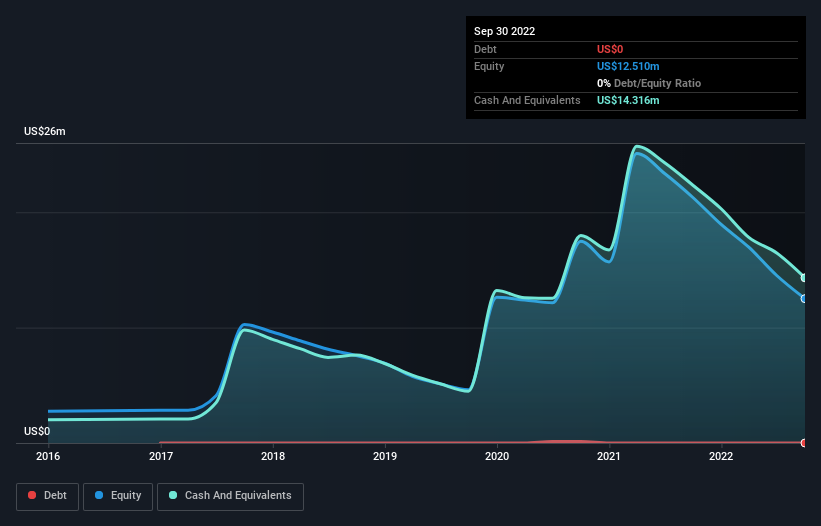Click the 2017 x-axis label
Viewport: 821px width, 526px height.
(x=161, y=456)
